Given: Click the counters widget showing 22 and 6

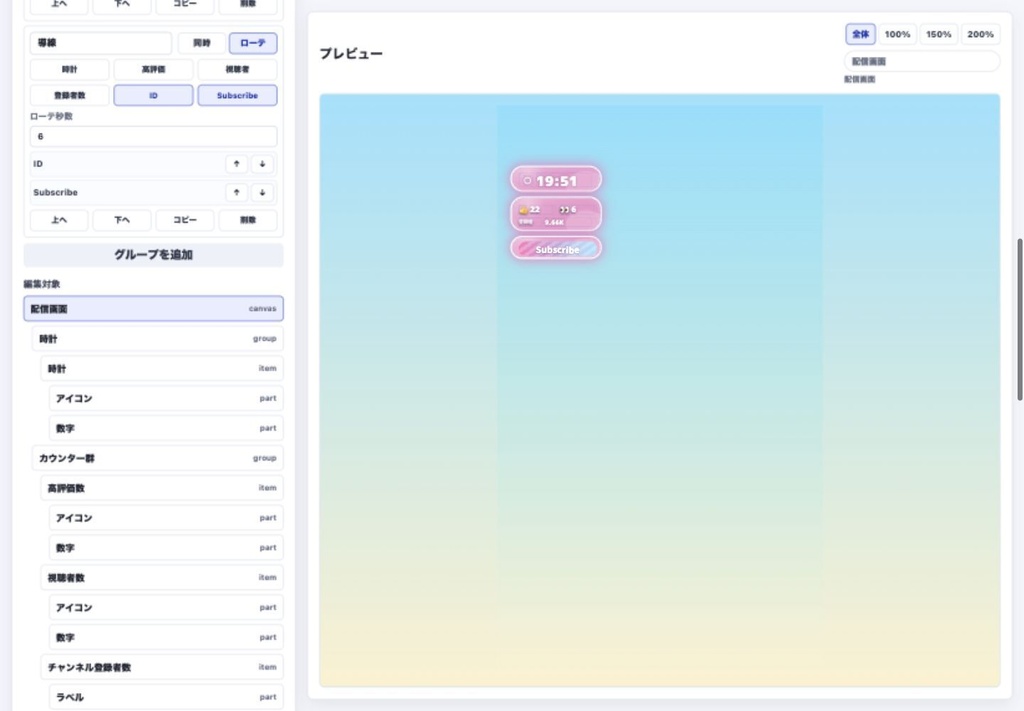Looking at the screenshot, I should pos(556,215).
